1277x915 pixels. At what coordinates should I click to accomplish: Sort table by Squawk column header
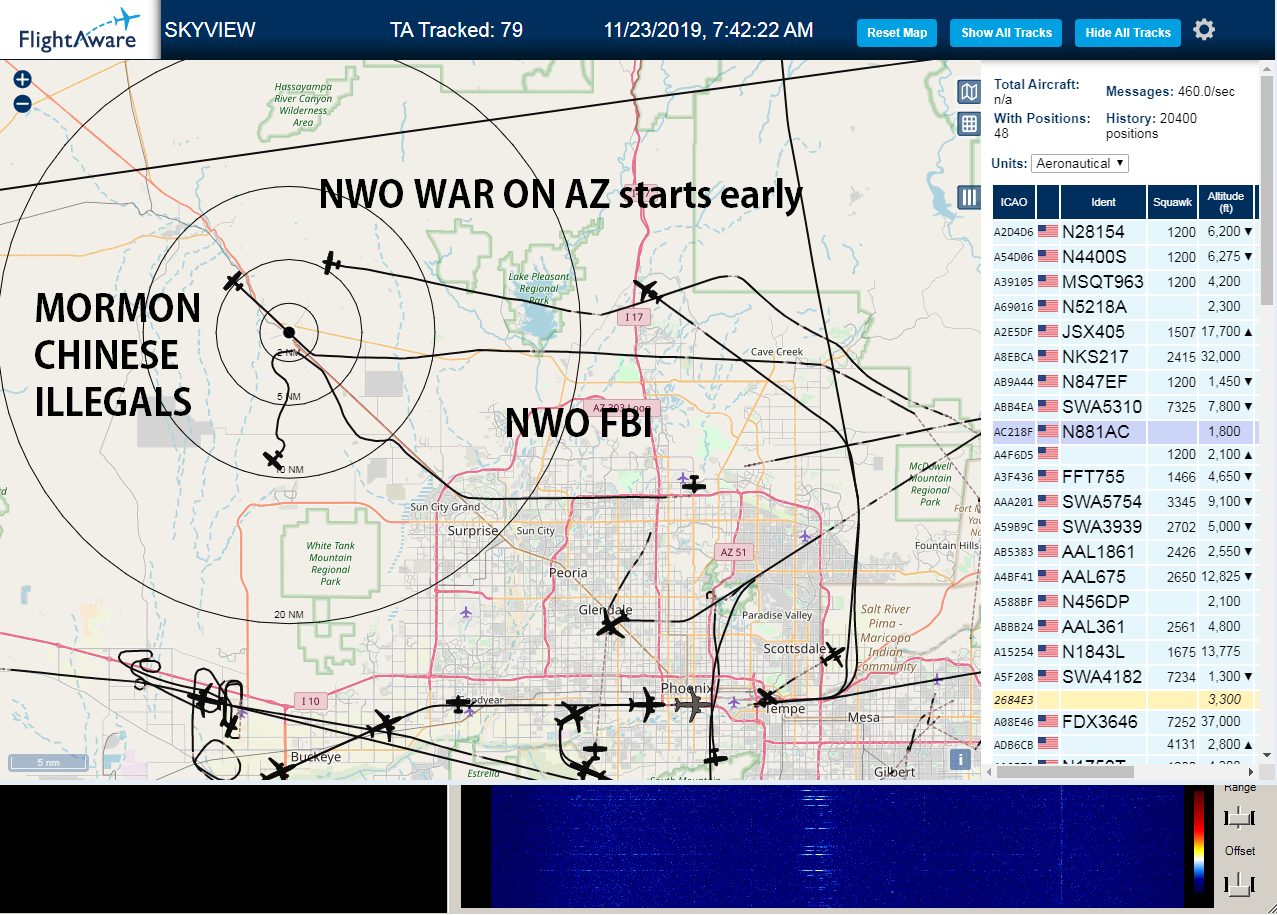1172,202
